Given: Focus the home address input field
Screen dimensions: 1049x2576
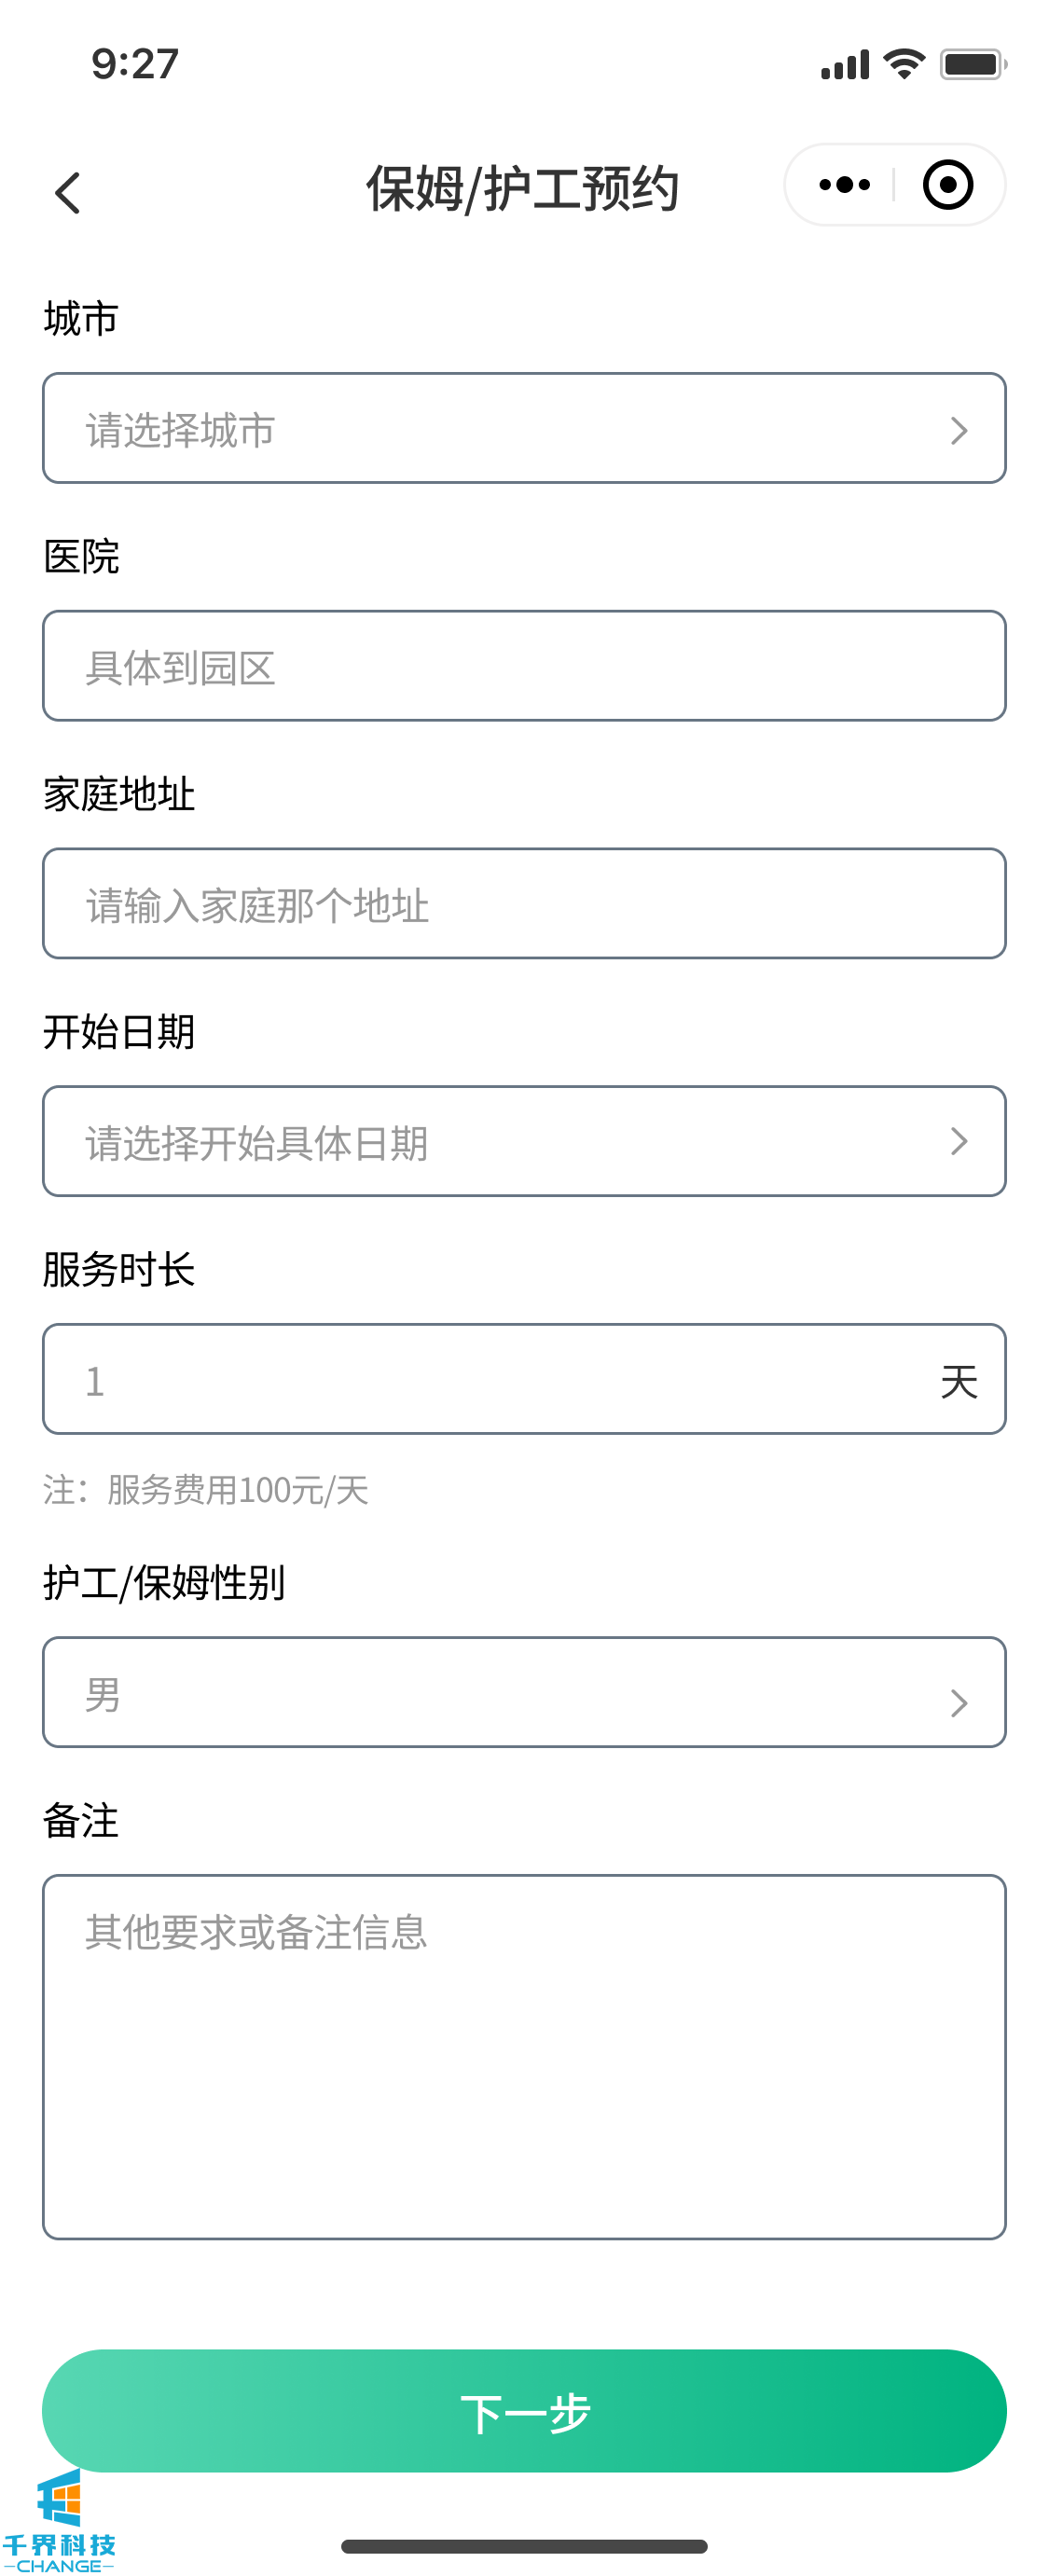Looking at the screenshot, I should tap(524, 904).
